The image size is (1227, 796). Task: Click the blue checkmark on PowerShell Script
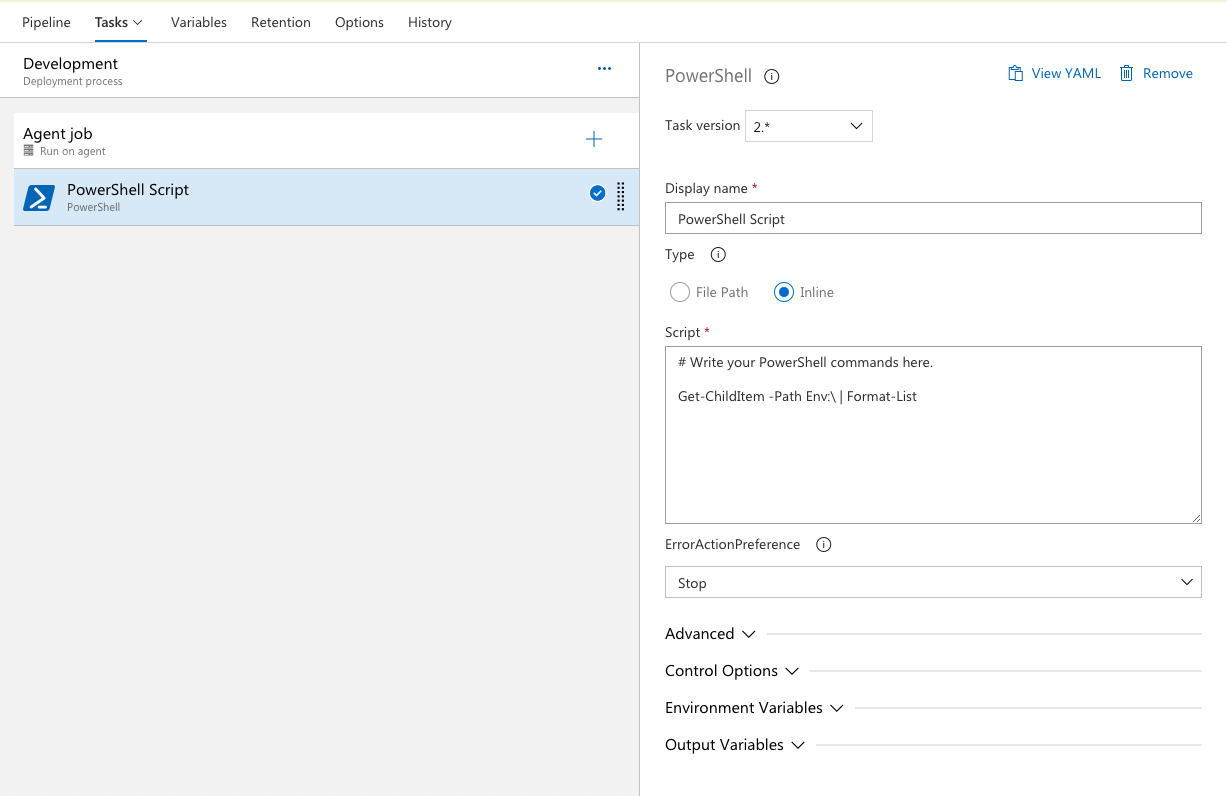597,193
